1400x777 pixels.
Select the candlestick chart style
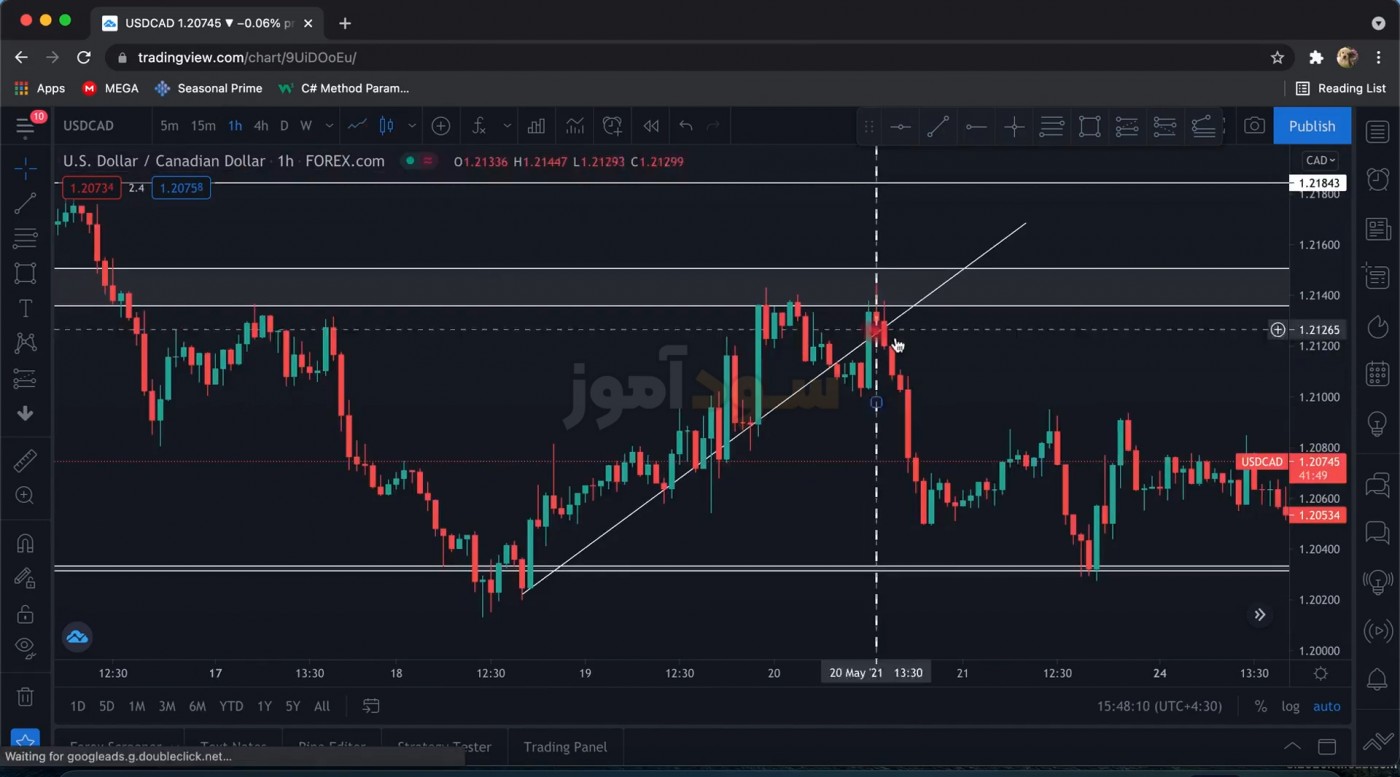point(386,125)
